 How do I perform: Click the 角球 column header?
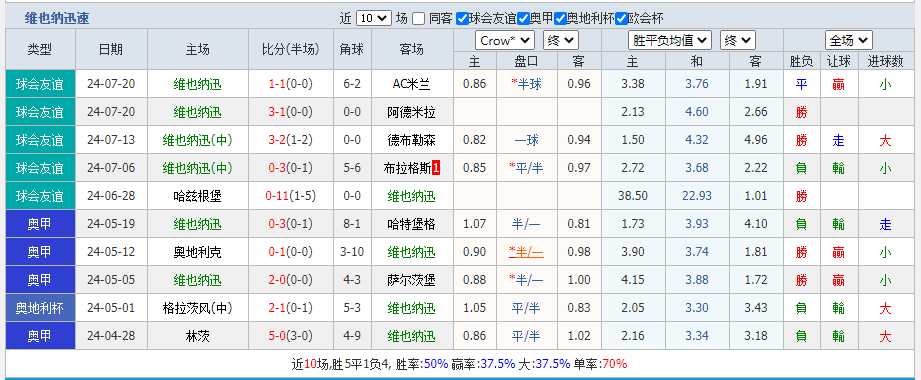coord(352,49)
